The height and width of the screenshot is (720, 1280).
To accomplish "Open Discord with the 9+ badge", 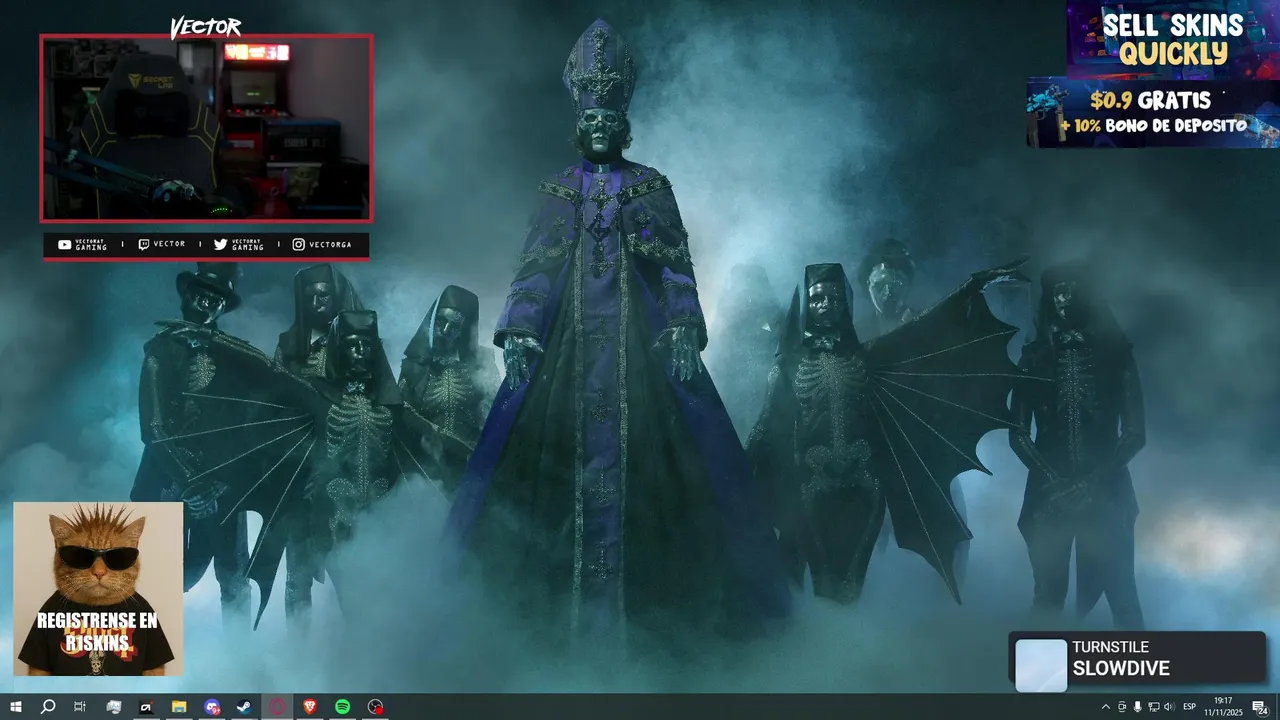I will (212, 707).
